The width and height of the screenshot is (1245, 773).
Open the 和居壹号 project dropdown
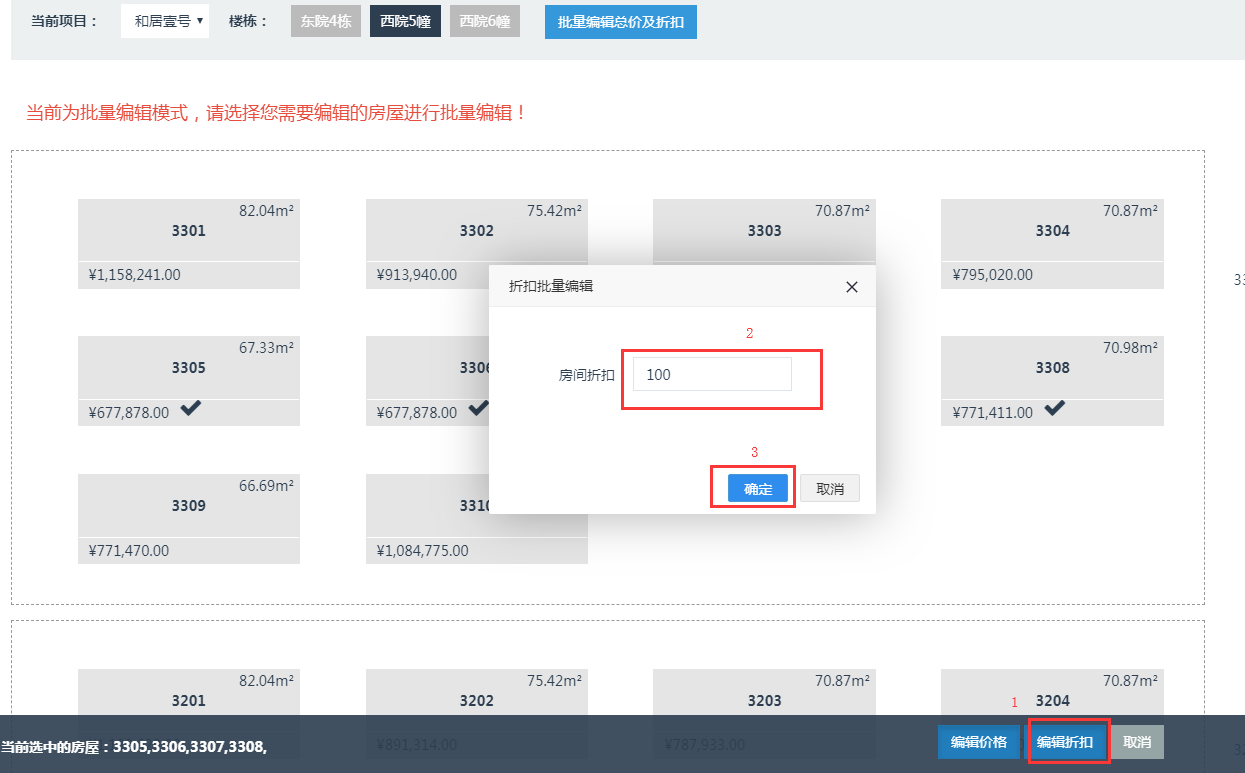(165, 21)
